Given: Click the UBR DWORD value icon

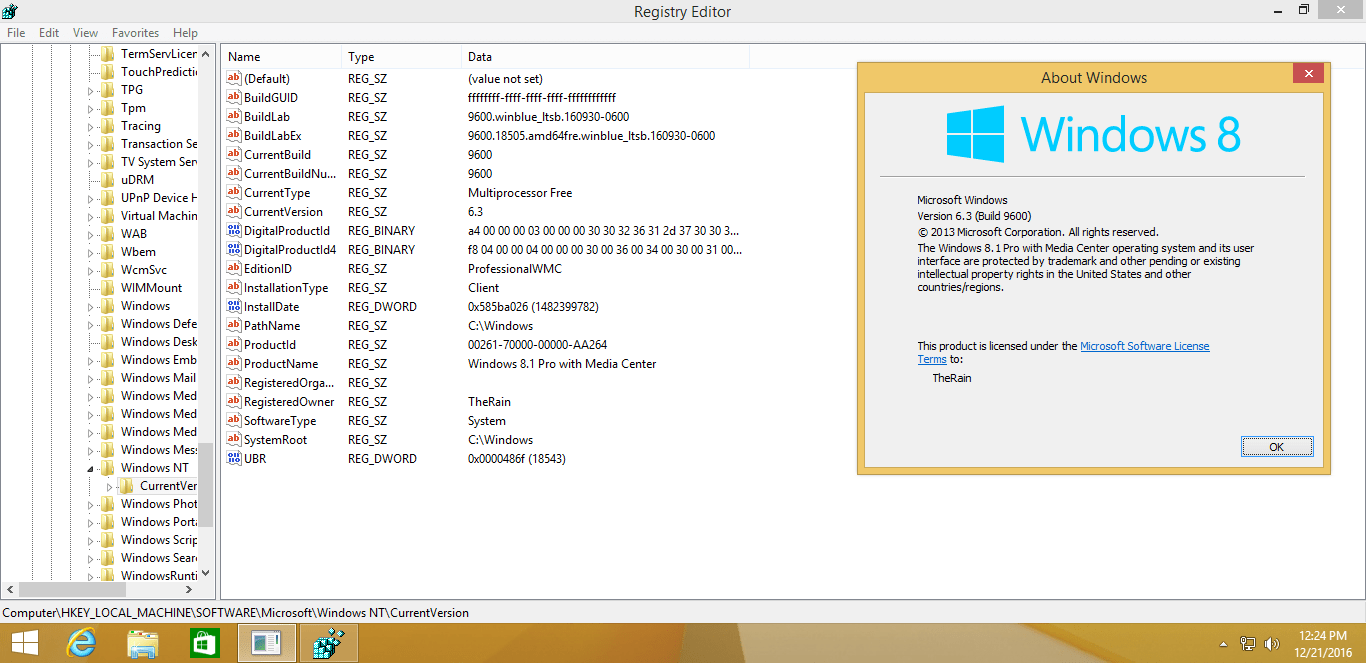Looking at the screenshot, I should click(235, 459).
